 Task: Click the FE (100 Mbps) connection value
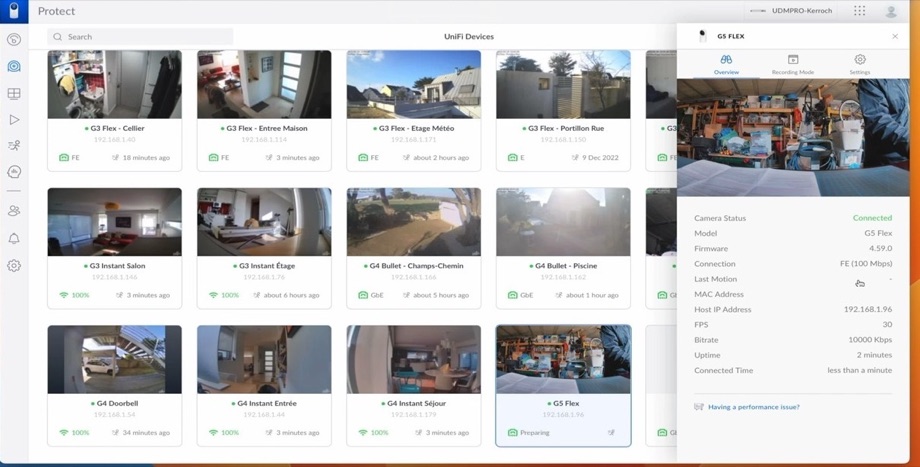coord(866,263)
